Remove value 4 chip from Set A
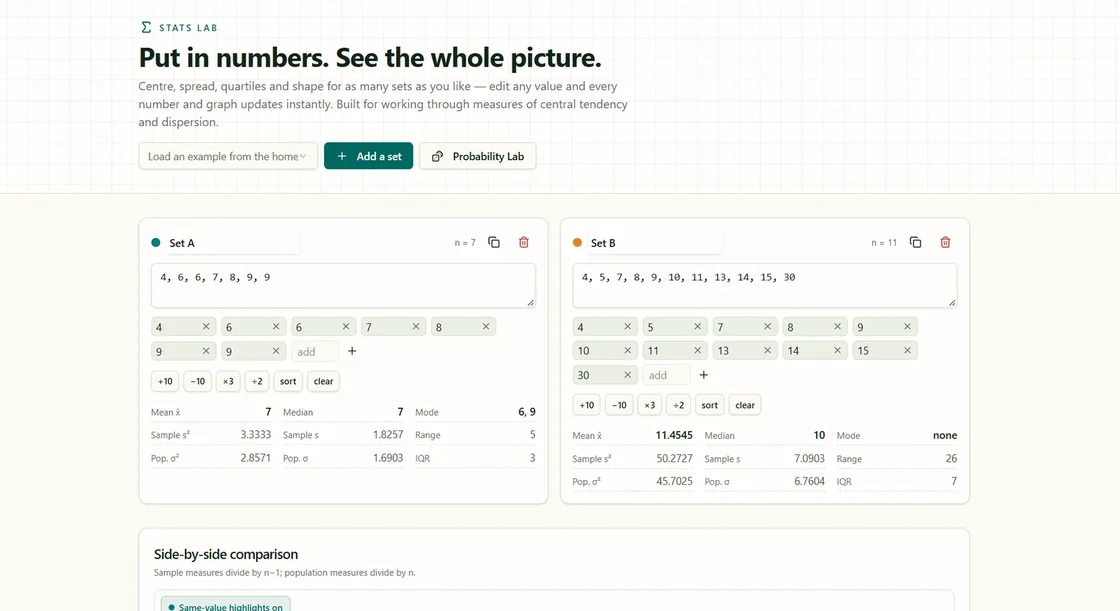Viewport: 1120px width, 611px height. [x=206, y=327]
